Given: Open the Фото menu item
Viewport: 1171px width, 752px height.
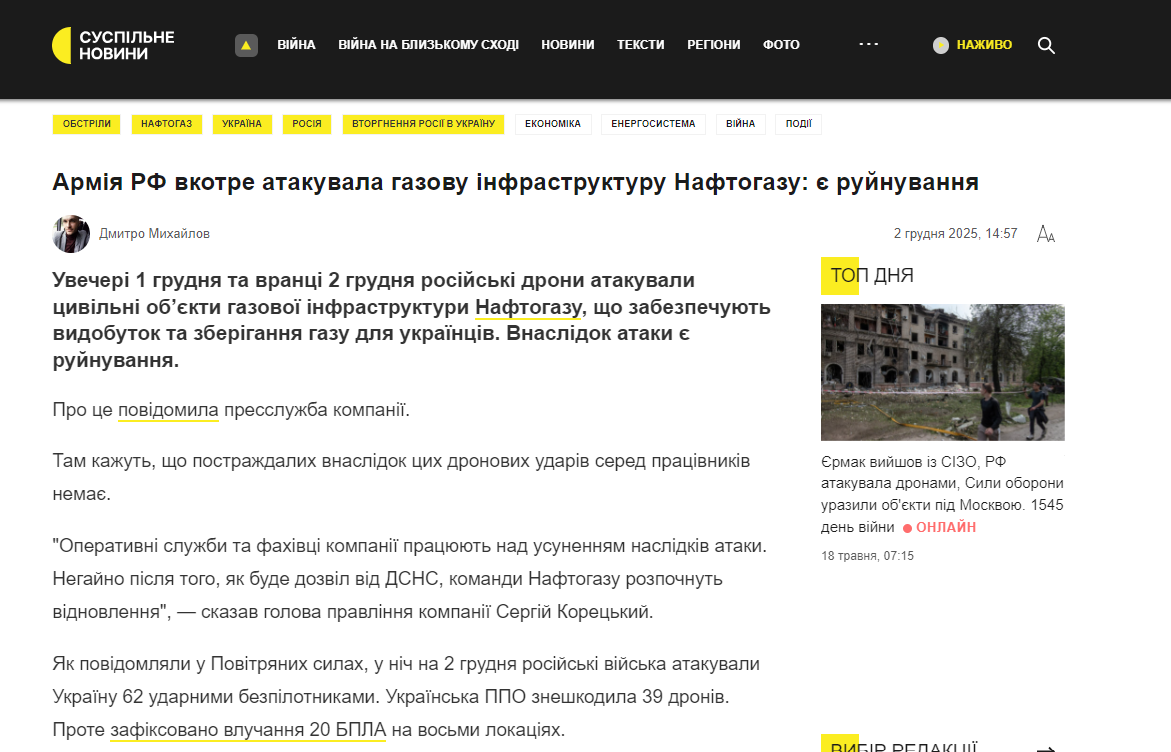Looking at the screenshot, I should [x=781, y=45].
